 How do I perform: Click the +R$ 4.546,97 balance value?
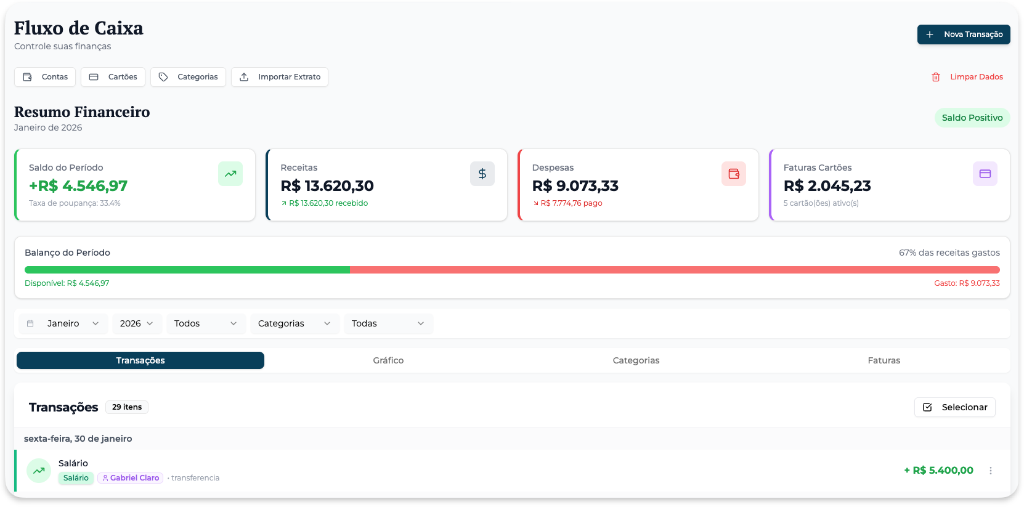[78, 186]
